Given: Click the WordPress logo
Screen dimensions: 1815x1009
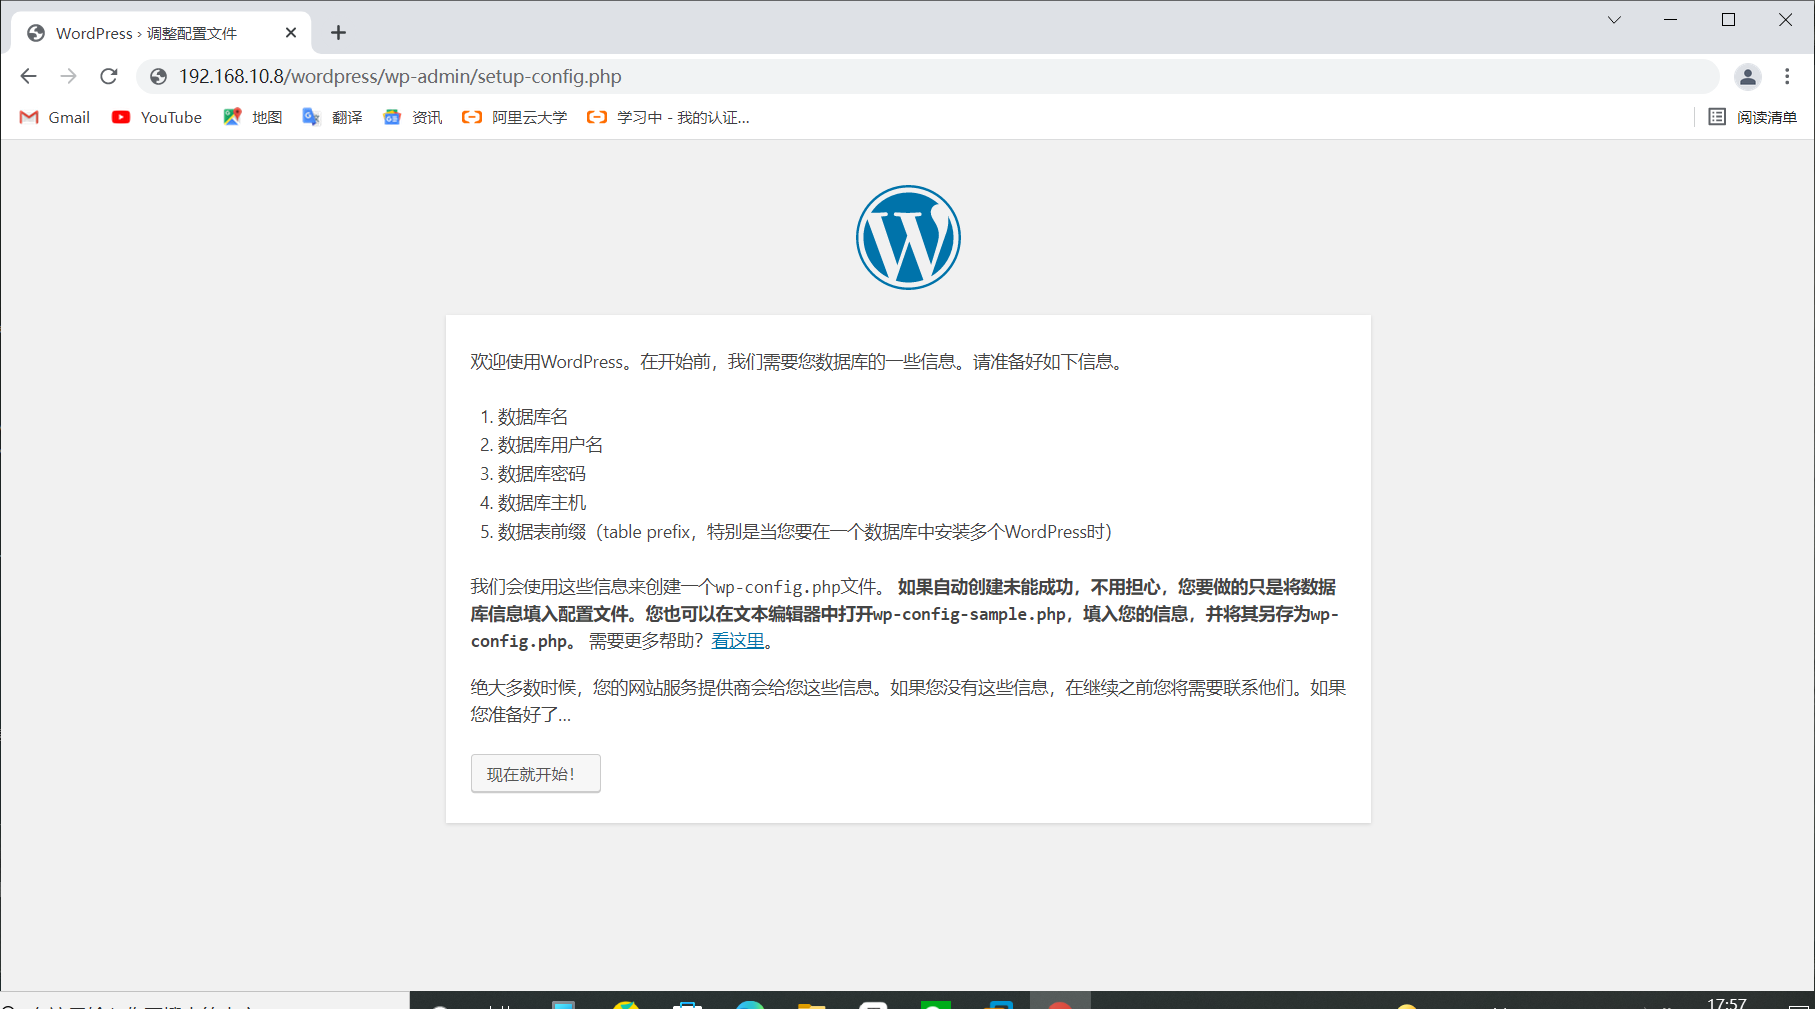Looking at the screenshot, I should click(908, 237).
